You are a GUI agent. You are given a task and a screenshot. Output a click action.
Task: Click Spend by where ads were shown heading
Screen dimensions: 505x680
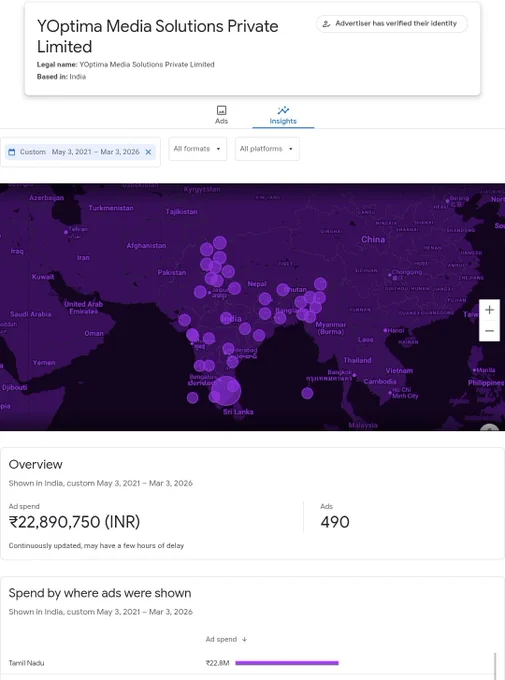(x=100, y=593)
